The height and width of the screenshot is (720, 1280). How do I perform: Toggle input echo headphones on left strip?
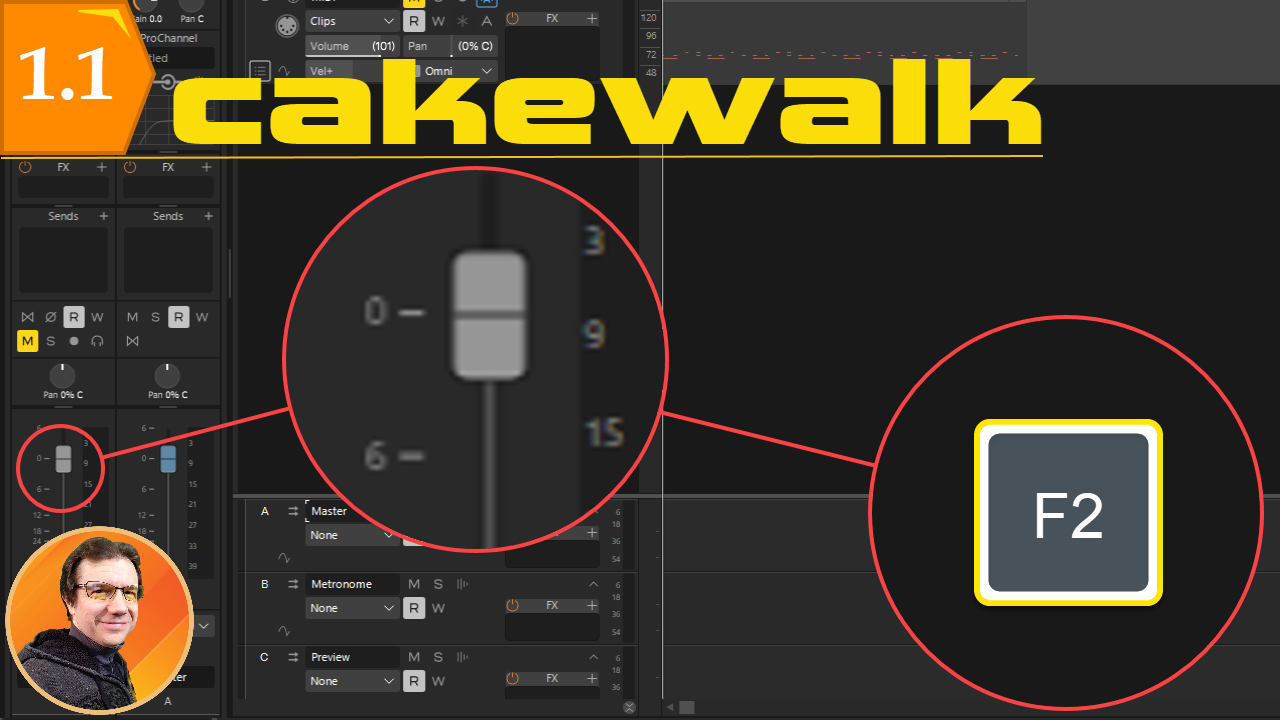pyautogui.click(x=97, y=341)
